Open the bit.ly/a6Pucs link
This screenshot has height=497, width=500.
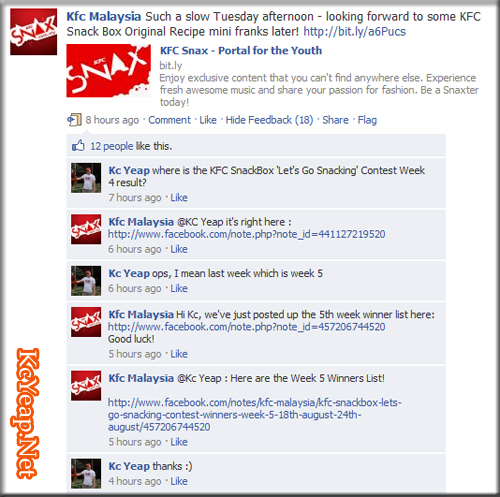[355, 32]
